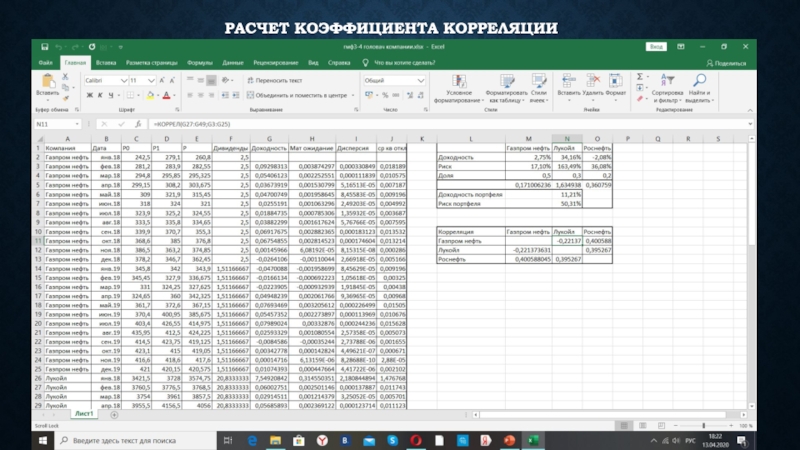Click the Delete cells (Удалить) icon
Viewport: 800px width, 450px height.
[593, 81]
